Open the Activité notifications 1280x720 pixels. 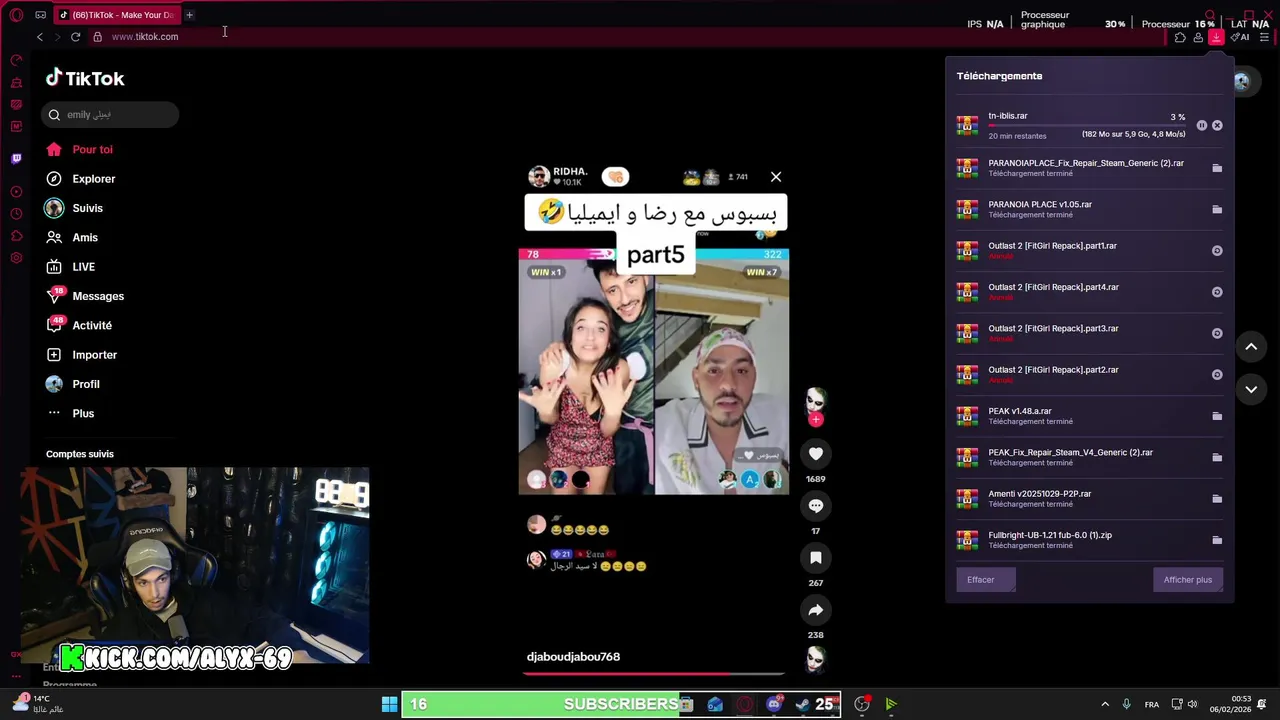click(78, 325)
